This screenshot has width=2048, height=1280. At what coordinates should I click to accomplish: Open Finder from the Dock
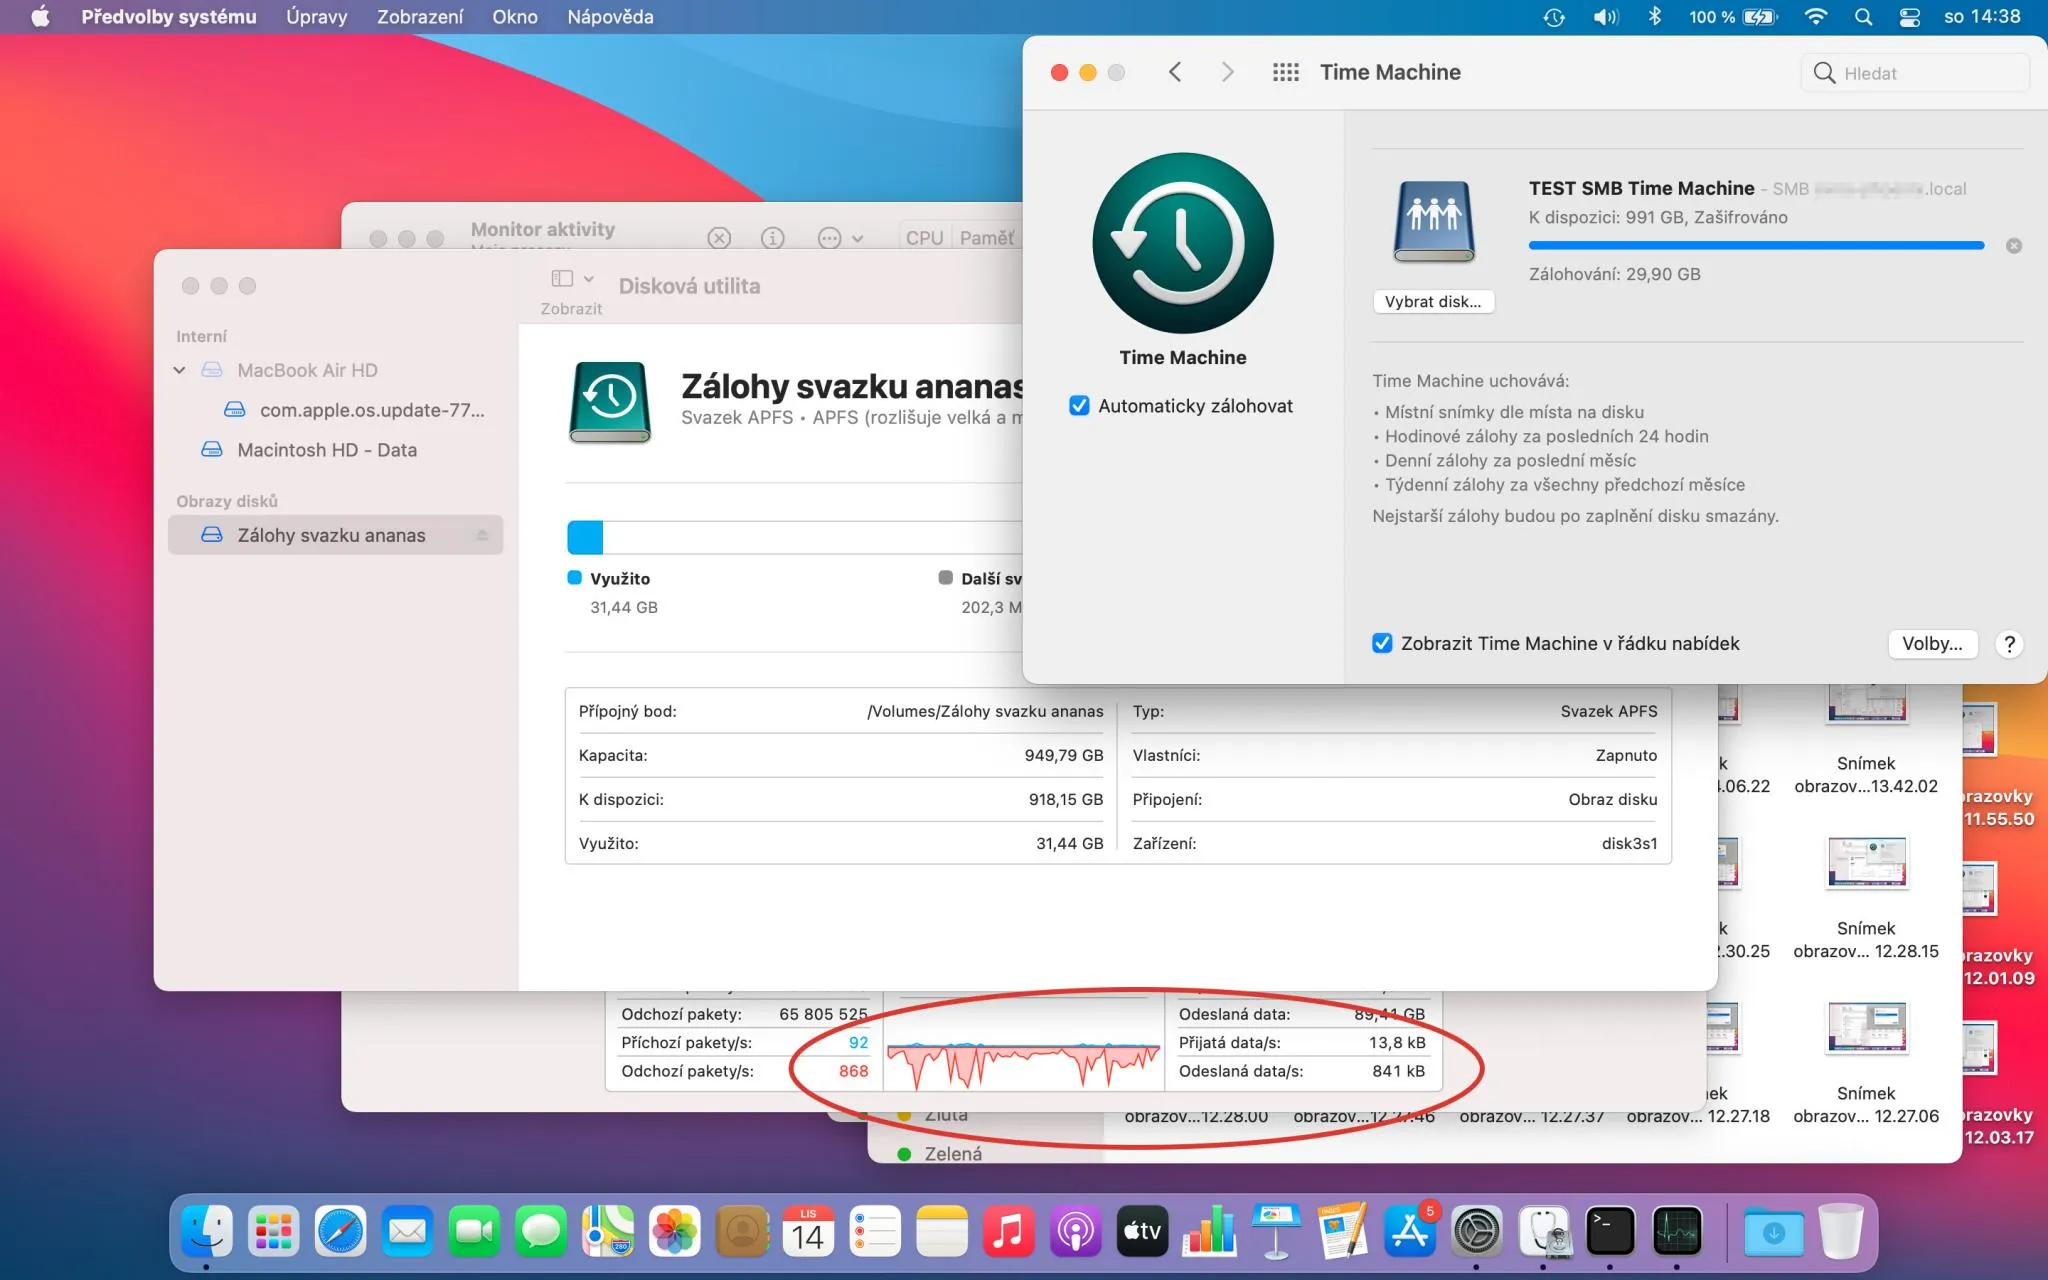(x=207, y=1231)
